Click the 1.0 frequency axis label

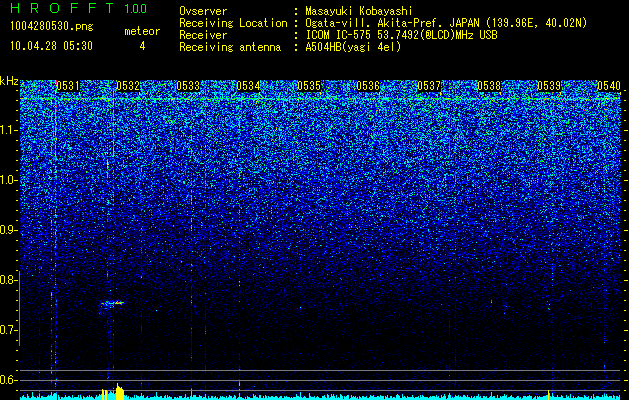(x=9, y=180)
